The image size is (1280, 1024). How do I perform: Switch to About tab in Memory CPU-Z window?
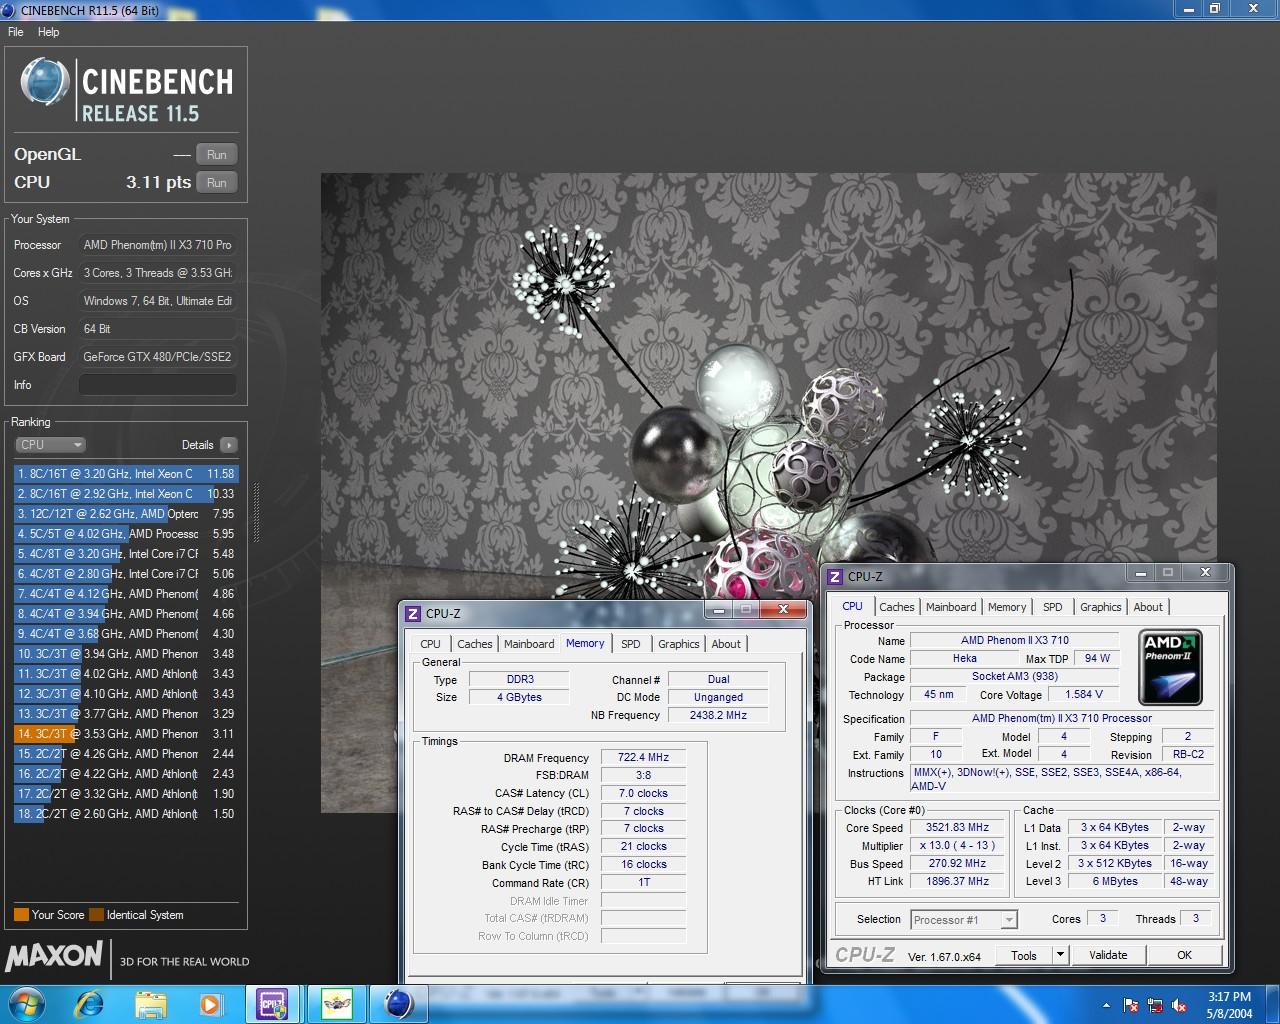tap(726, 644)
